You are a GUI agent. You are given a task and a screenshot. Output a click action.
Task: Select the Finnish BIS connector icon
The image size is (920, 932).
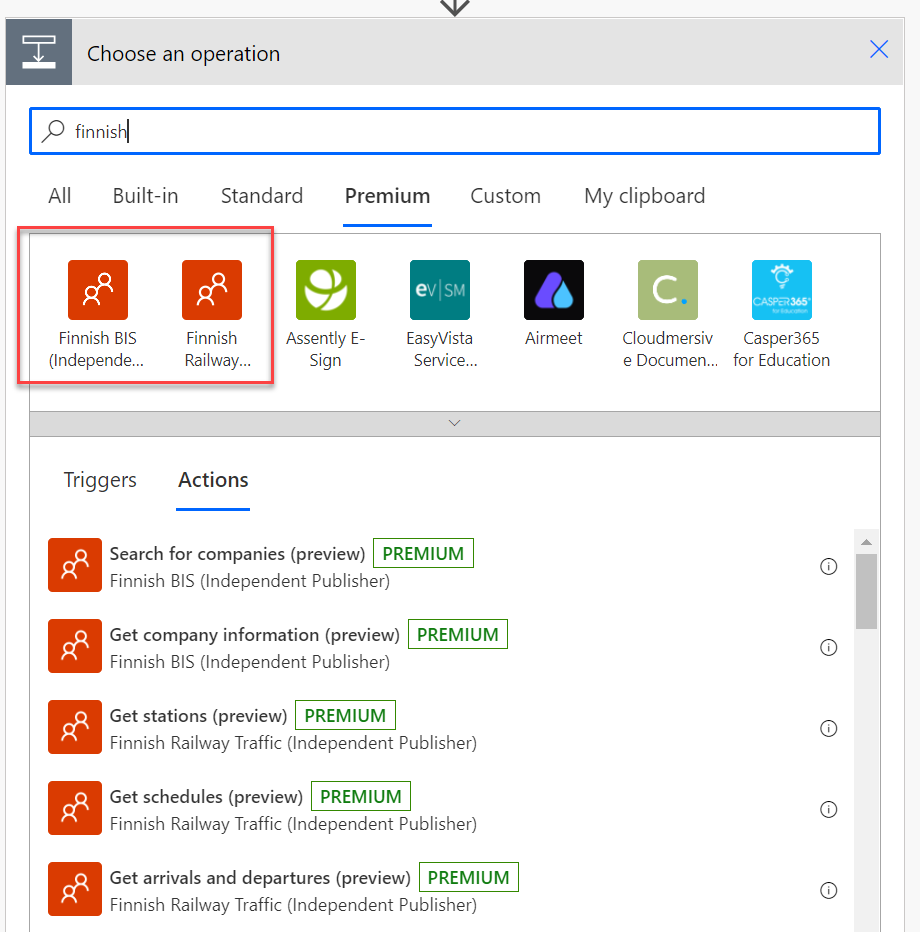click(98, 290)
